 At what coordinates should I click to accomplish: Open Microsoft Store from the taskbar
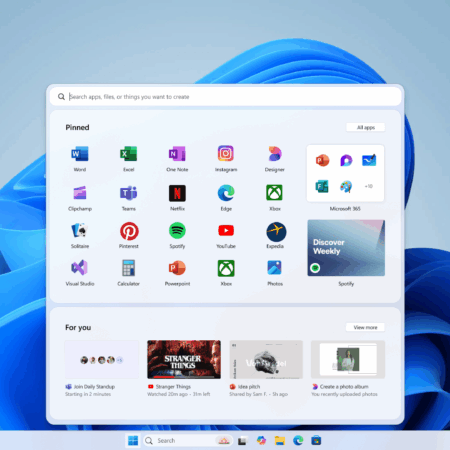pyautogui.click(x=316, y=441)
